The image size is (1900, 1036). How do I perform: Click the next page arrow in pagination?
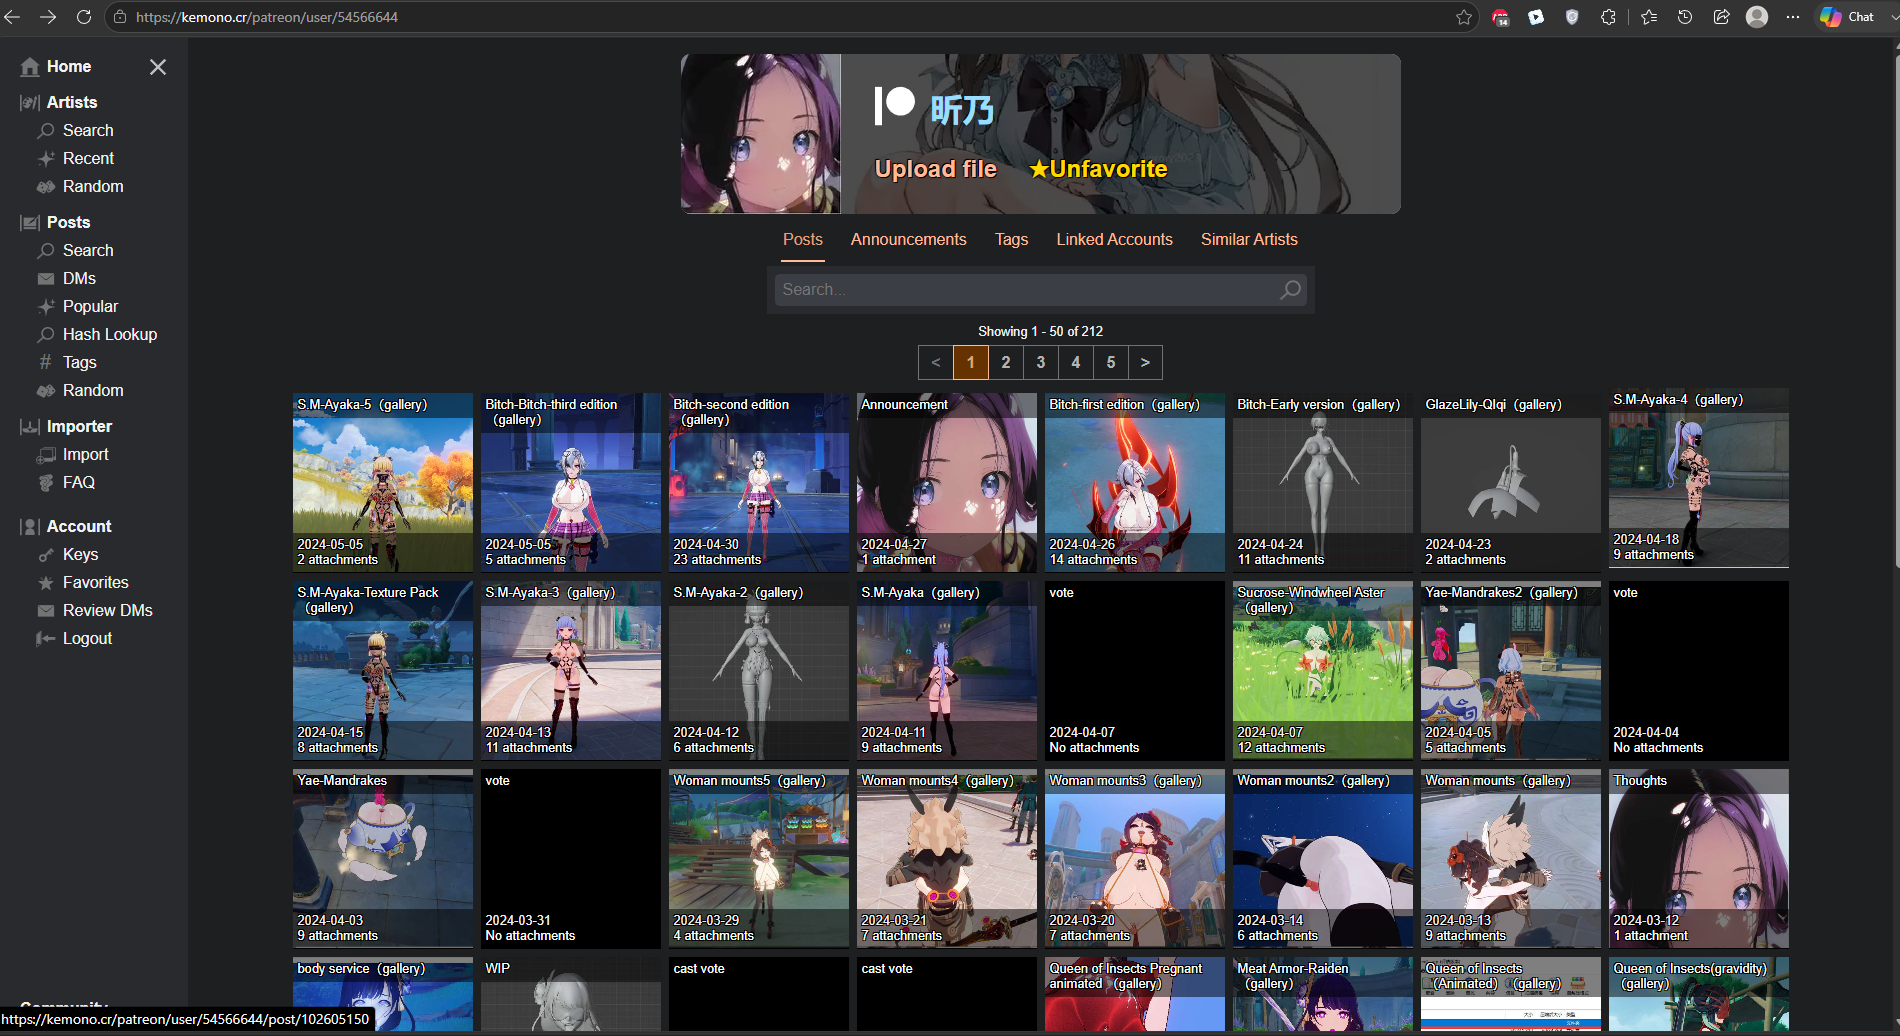pyautogui.click(x=1146, y=363)
